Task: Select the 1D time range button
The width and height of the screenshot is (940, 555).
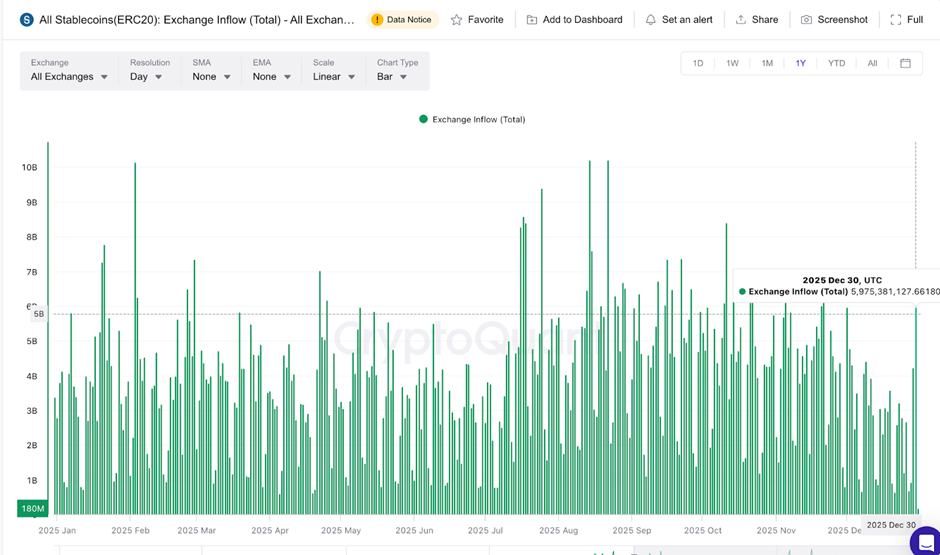Action: [x=698, y=63]
